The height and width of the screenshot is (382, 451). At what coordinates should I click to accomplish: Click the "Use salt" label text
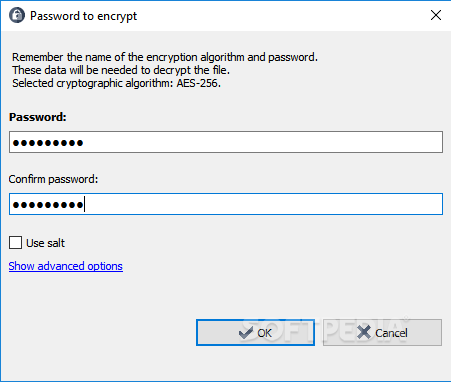point(45,243)
